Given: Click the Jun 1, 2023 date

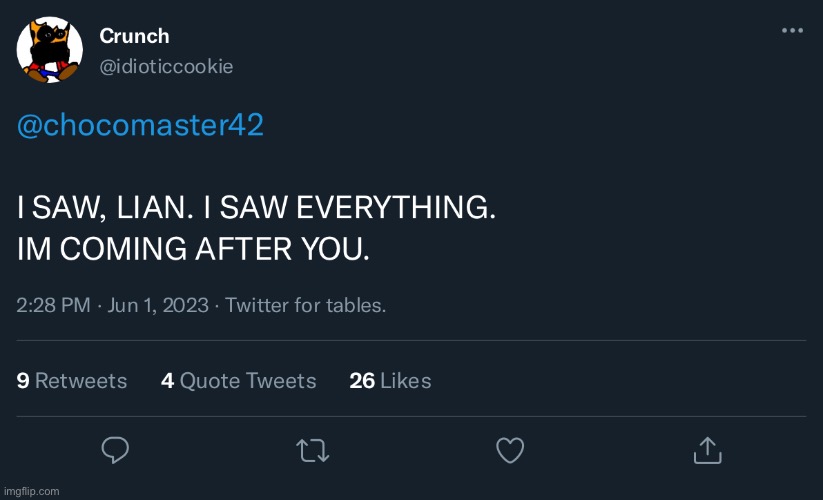Looking at the screenshot, I should [x=156, y=305].
